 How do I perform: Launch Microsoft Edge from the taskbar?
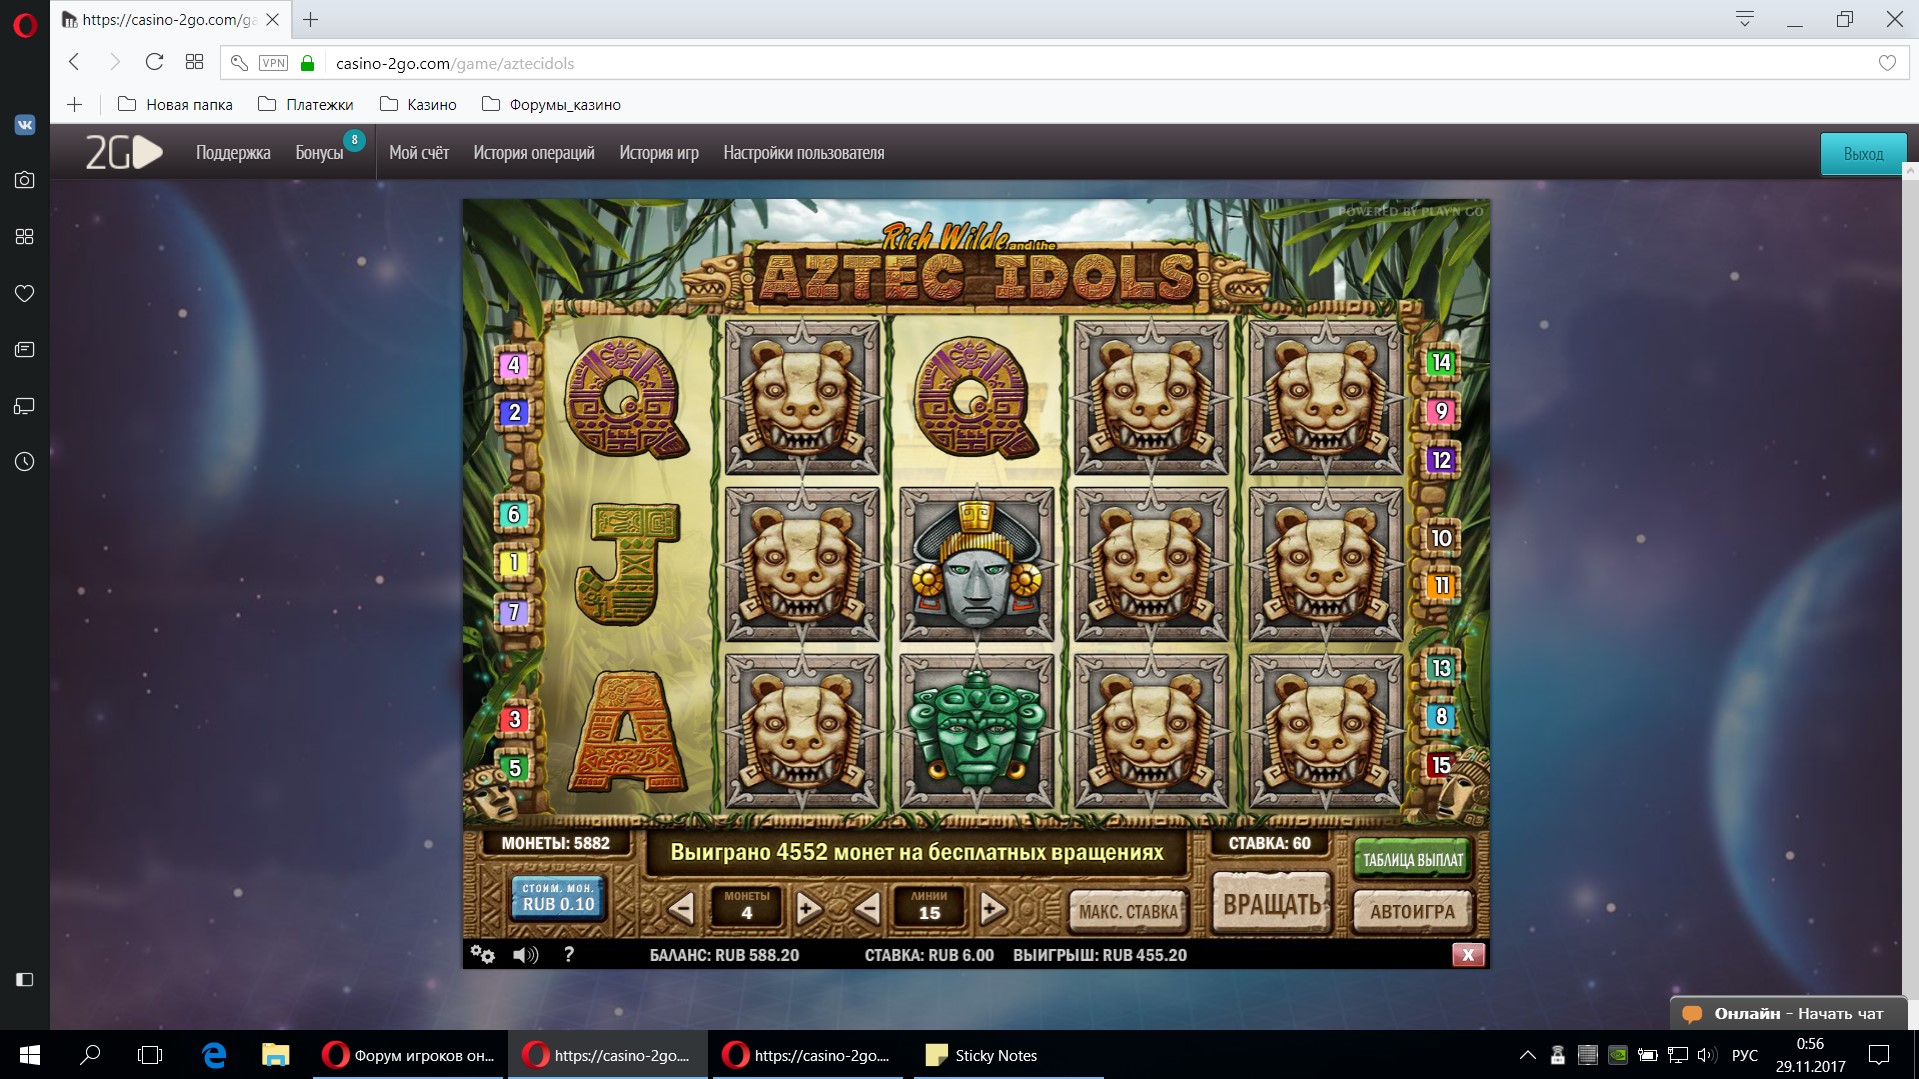[214, 1055]
